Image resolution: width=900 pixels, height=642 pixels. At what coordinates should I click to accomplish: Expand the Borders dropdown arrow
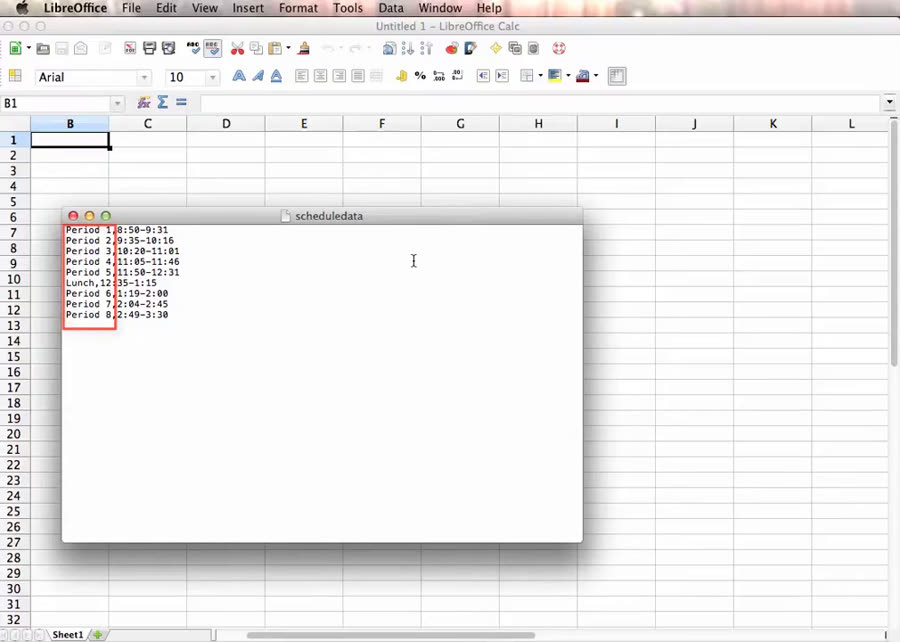pos(540,76)
